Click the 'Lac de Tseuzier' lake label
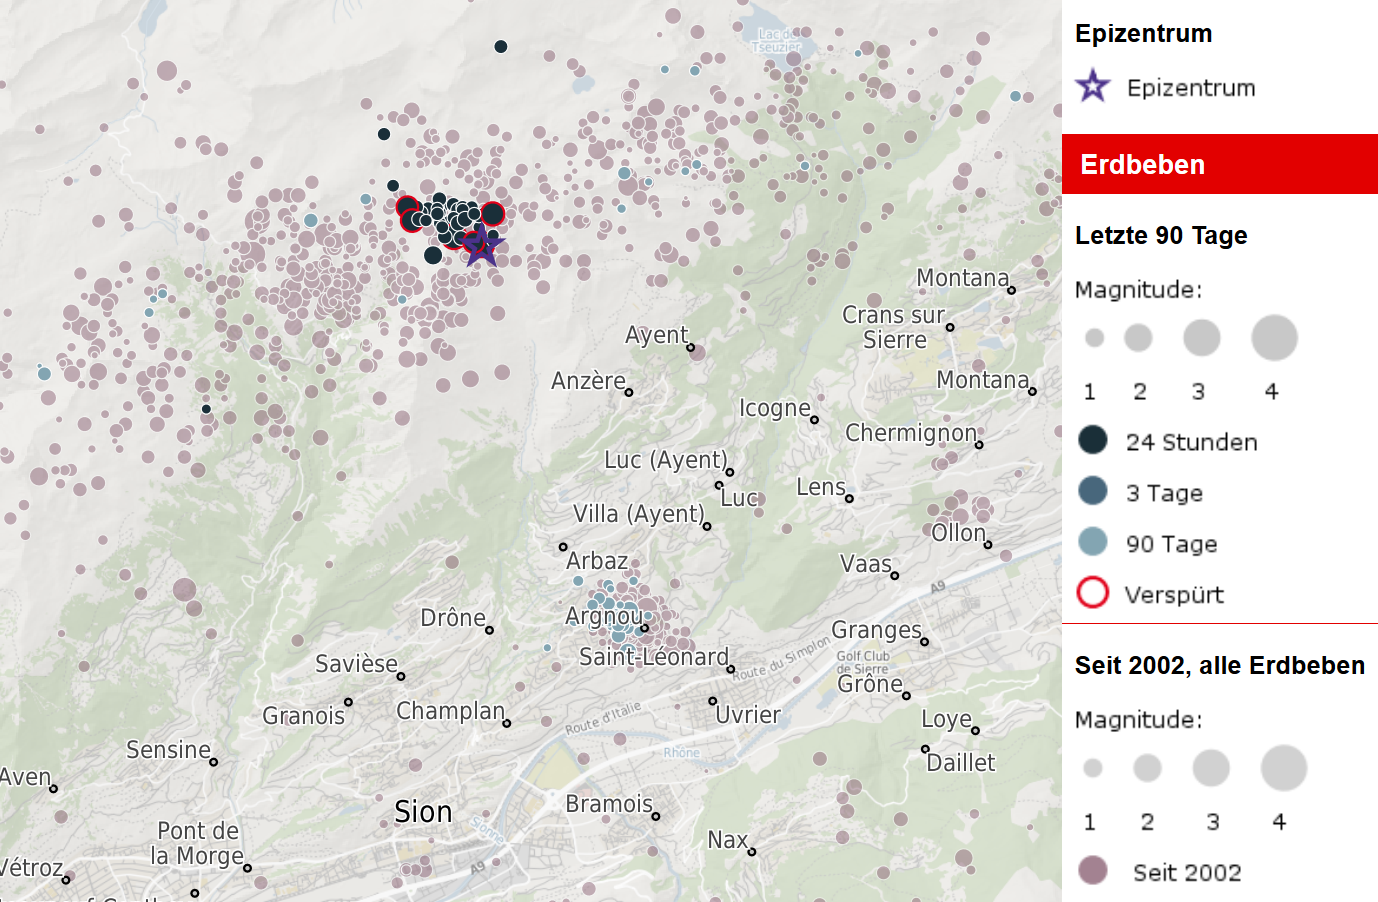The image size is (1378, 902). pyautogui.click(x=776, y=41)
